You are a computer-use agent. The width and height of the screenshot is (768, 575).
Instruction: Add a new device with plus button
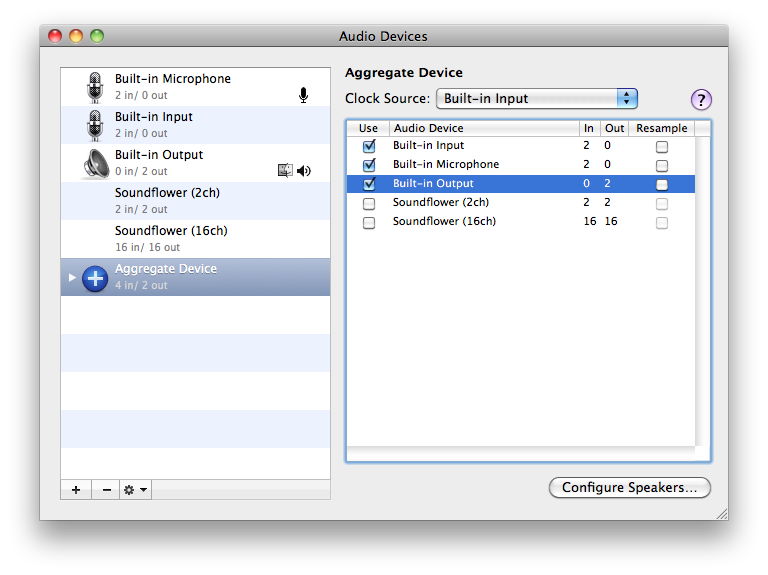pos(76,490)
